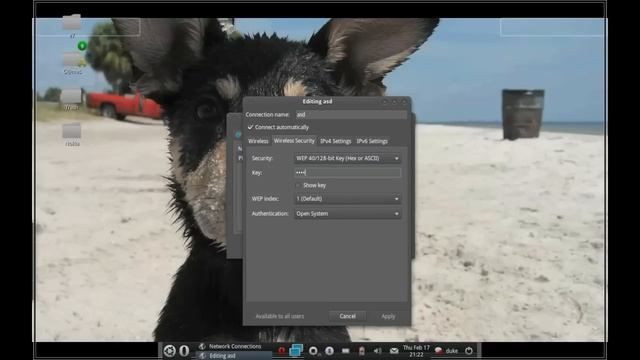Click the Apply button in the dialog

[388, 316]
